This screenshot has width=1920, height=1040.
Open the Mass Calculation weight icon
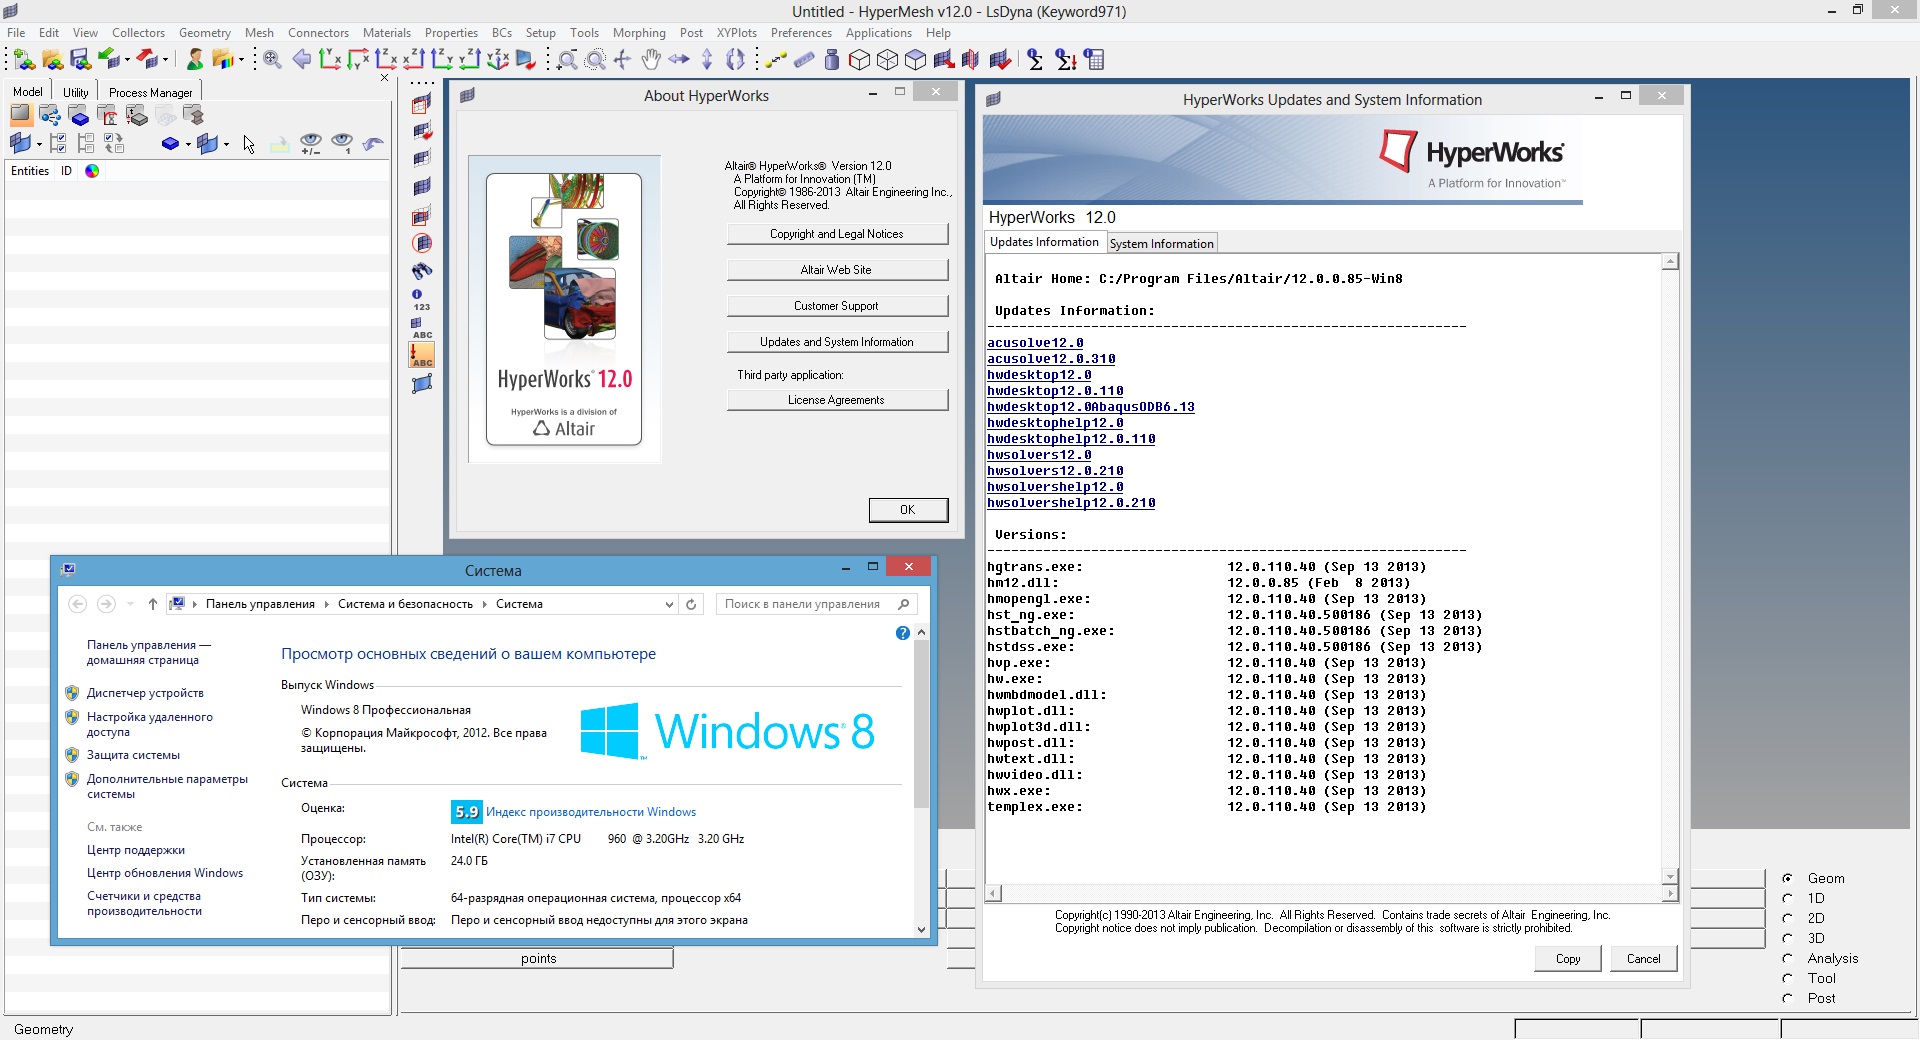832,60
